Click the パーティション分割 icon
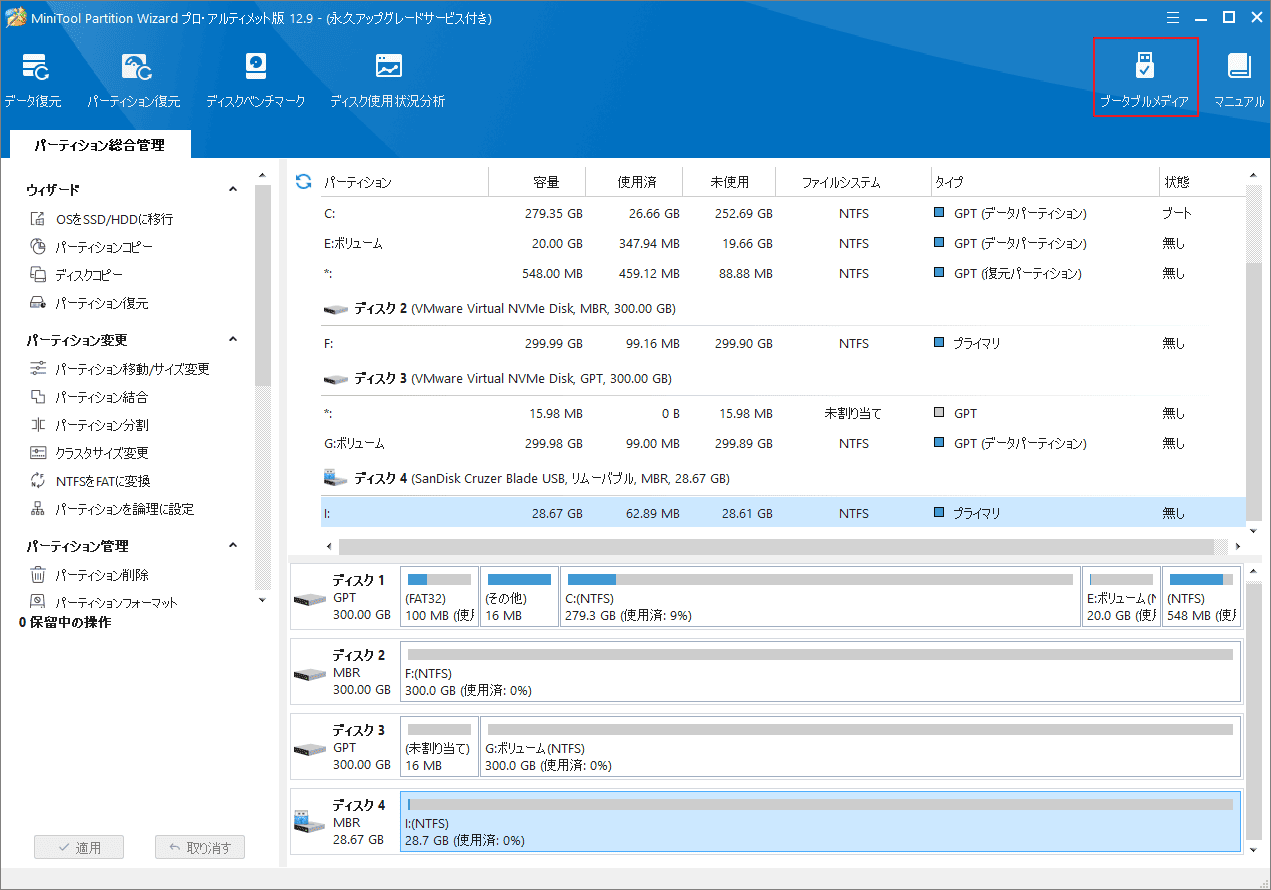Viewport: 1271px width, 890px height. pos(38,425)
